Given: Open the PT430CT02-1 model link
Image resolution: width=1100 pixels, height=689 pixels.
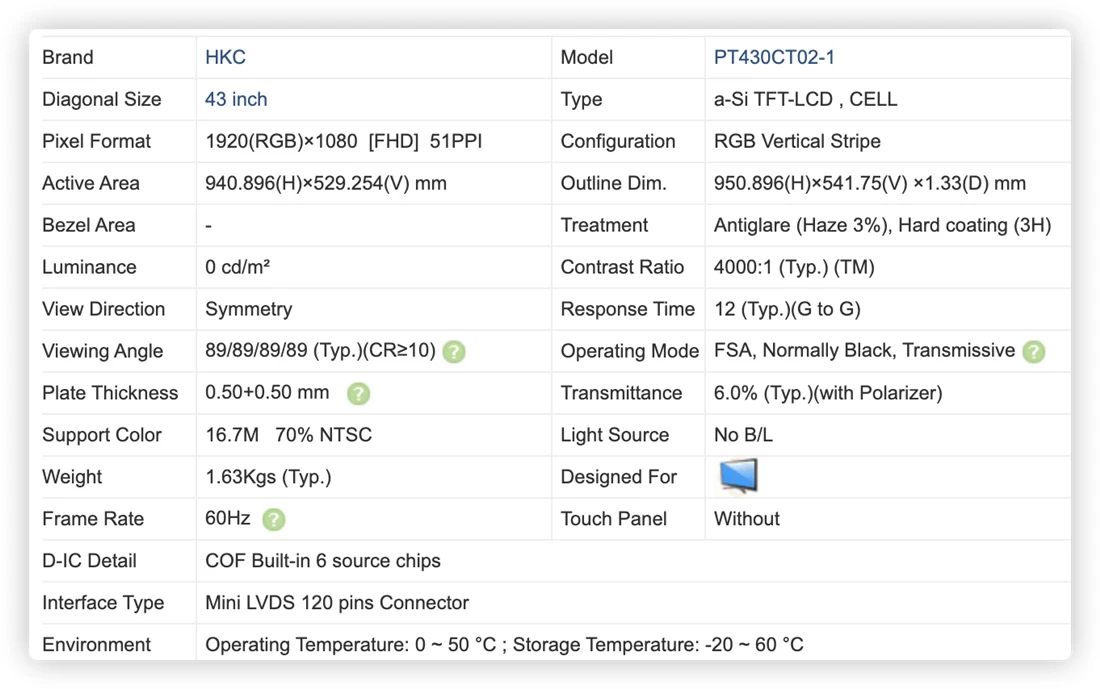Looking at the screenshot, I should pyautogui.click(x=774, y=58).
